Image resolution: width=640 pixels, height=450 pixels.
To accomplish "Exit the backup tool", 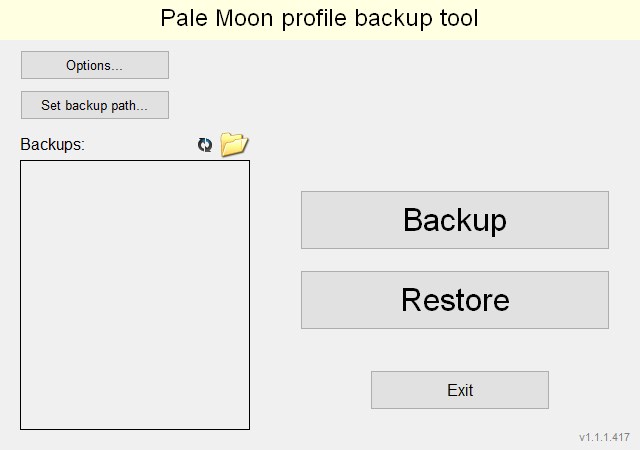I will (x=460, y=390).
